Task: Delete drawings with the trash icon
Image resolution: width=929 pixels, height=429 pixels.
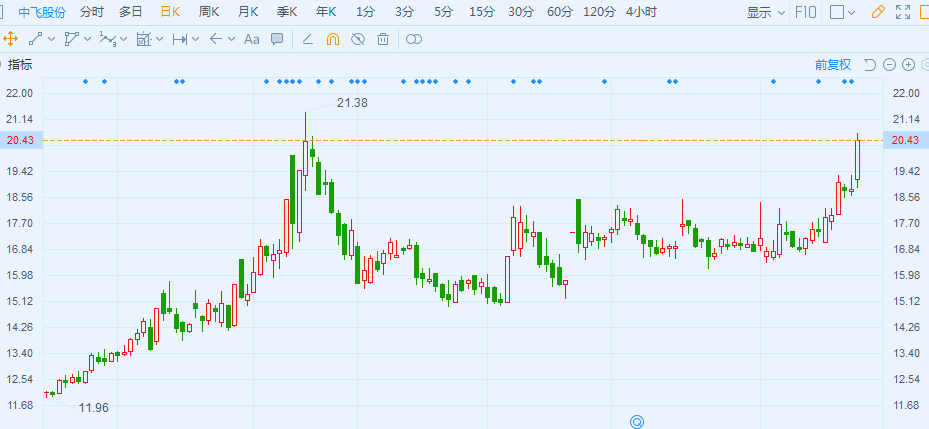Action: click(x=383, y=40)
